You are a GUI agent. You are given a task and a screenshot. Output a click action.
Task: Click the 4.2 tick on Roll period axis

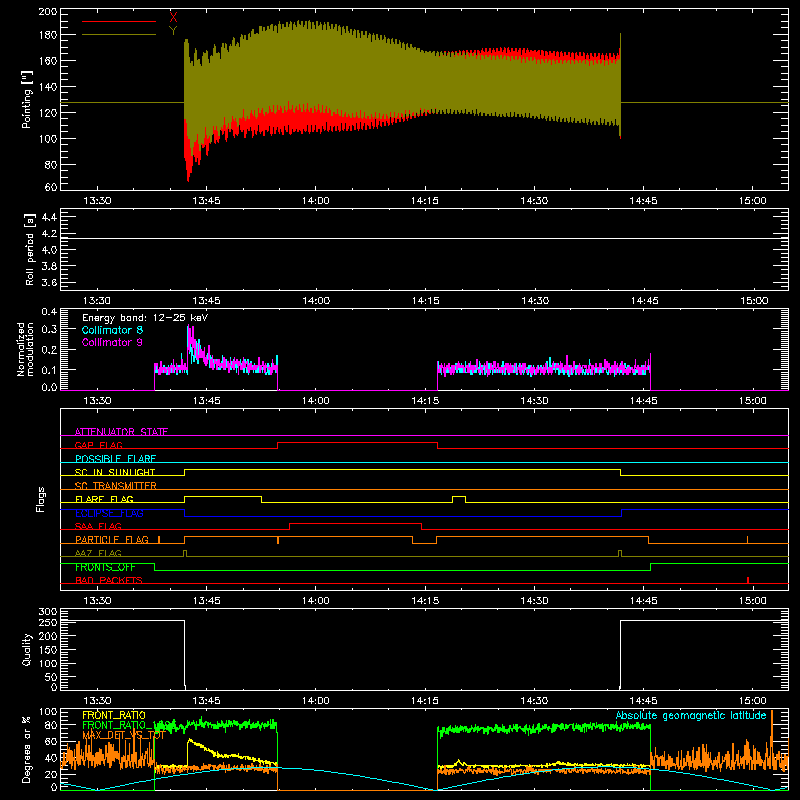pyautogui.click(x=49, y=234)
